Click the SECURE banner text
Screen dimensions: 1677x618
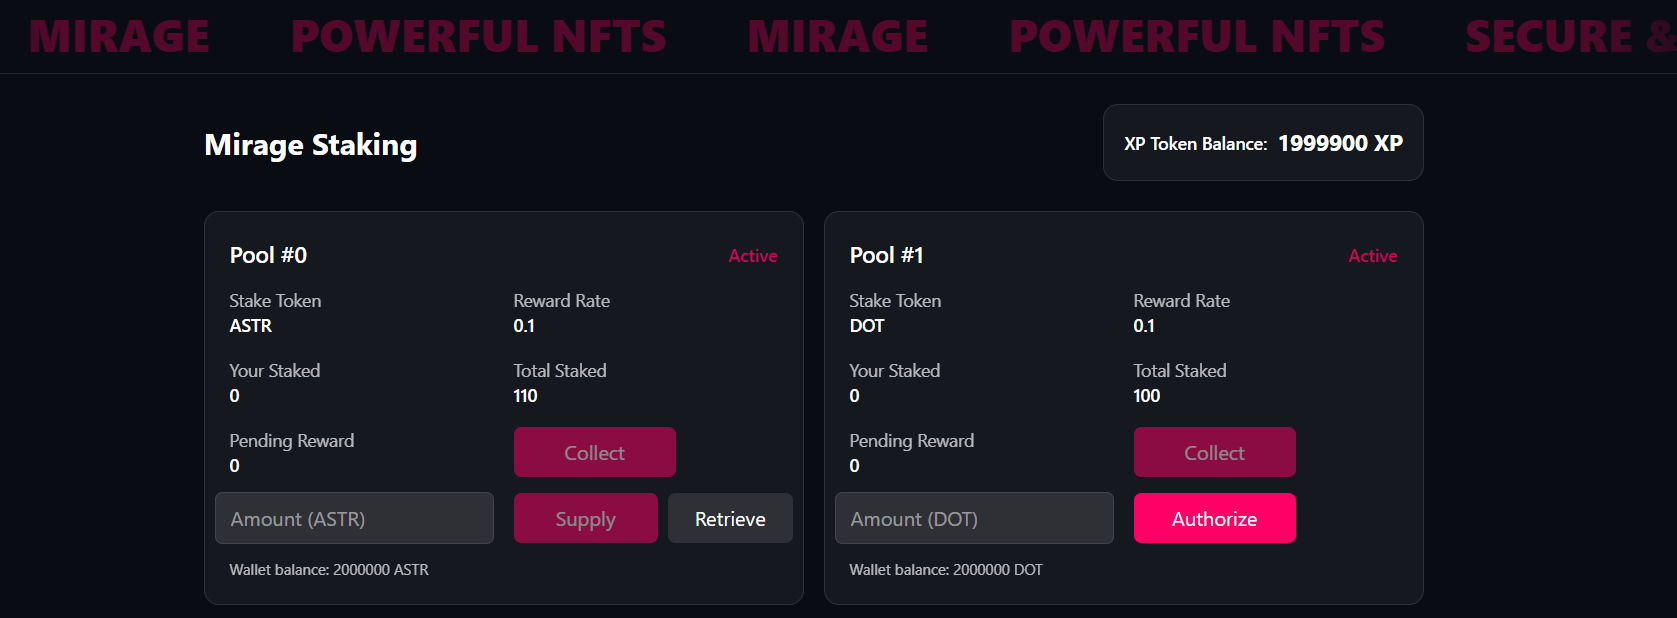pyautogui.click(x=1548, y=37)
